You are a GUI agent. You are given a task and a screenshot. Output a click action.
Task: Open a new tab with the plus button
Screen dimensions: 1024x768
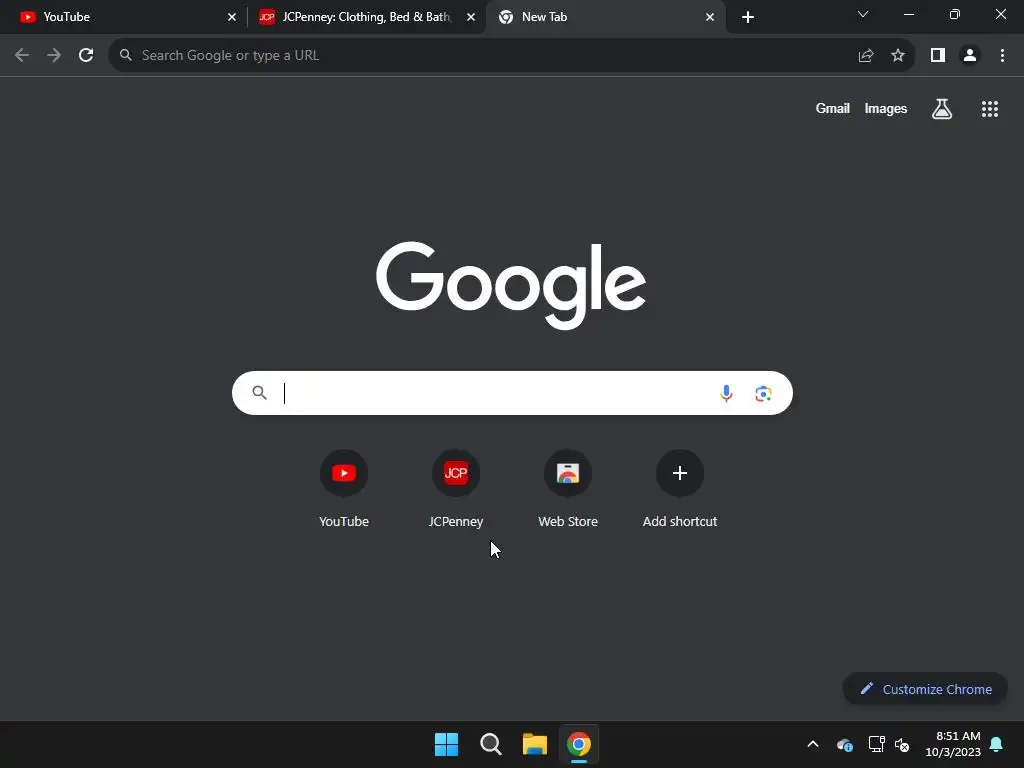748,17
